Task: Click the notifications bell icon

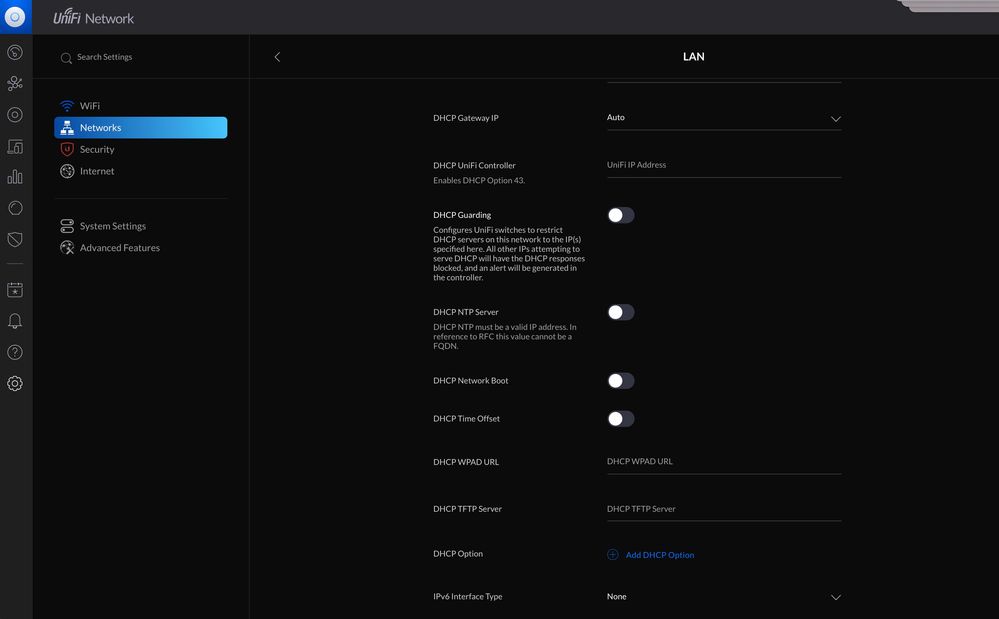Action: [15, 321]
